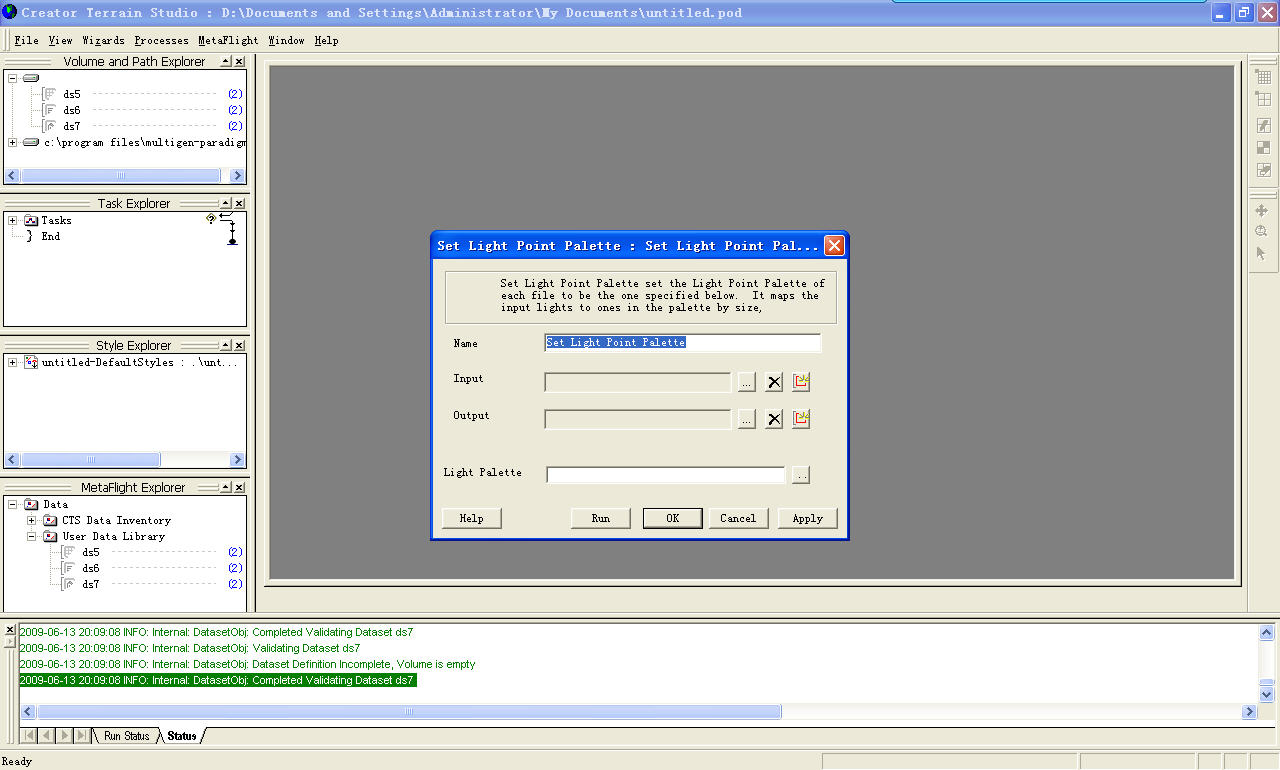Click the c:\program files drive icon
The image size is (1280, 770).
[31, 143]
